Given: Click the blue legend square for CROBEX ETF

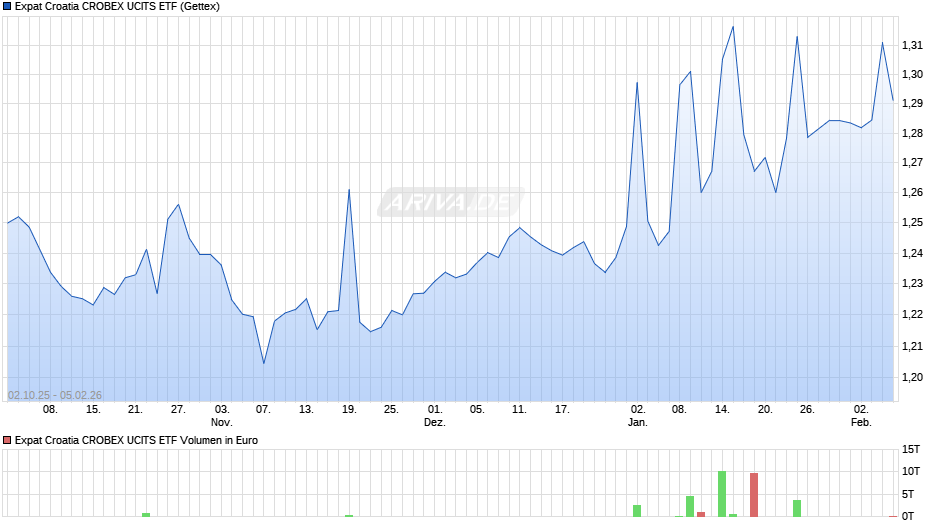Looking at the screenshot, I should [7, 7].
